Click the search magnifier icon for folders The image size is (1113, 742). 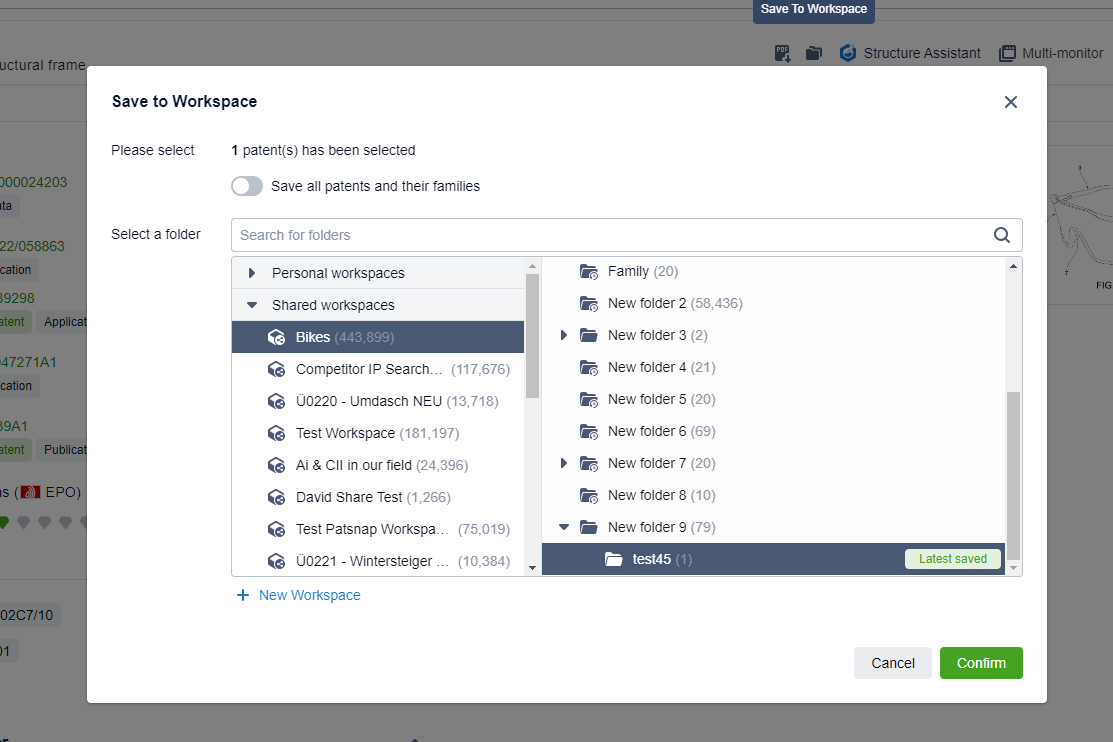coord(1002,235)
